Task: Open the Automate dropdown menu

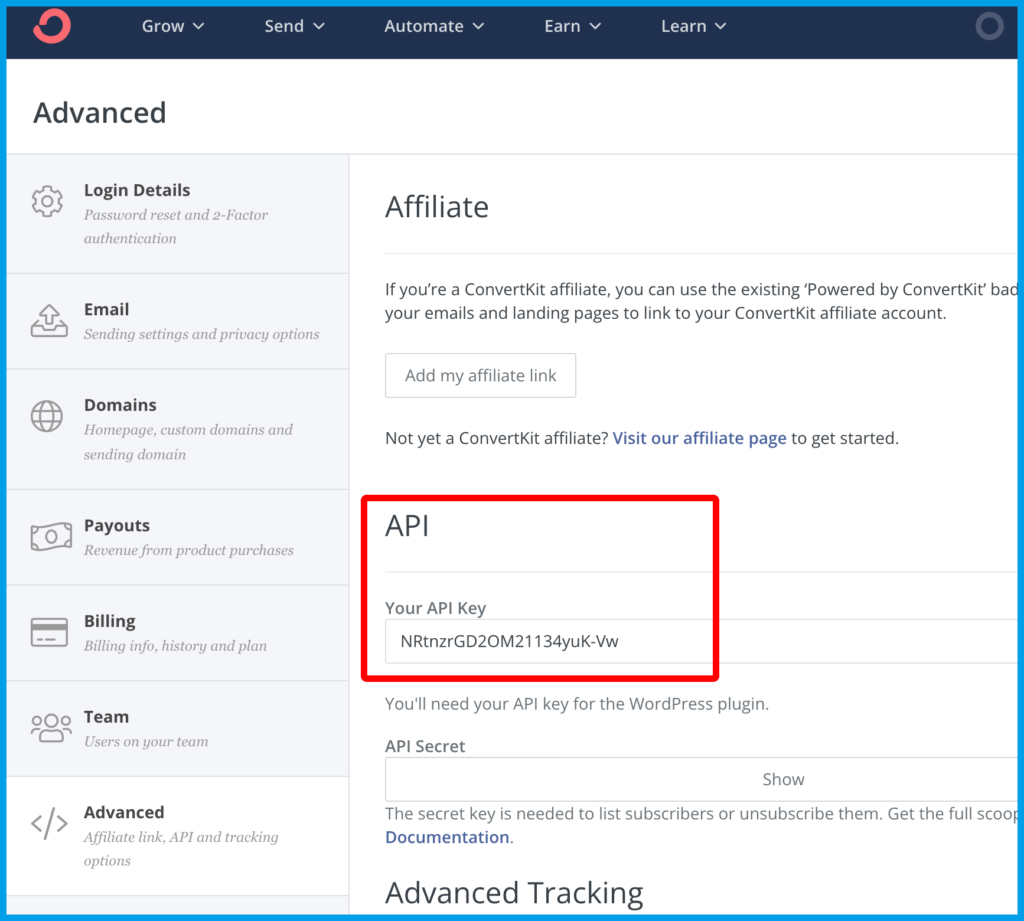Action: [x=434, y=27]
